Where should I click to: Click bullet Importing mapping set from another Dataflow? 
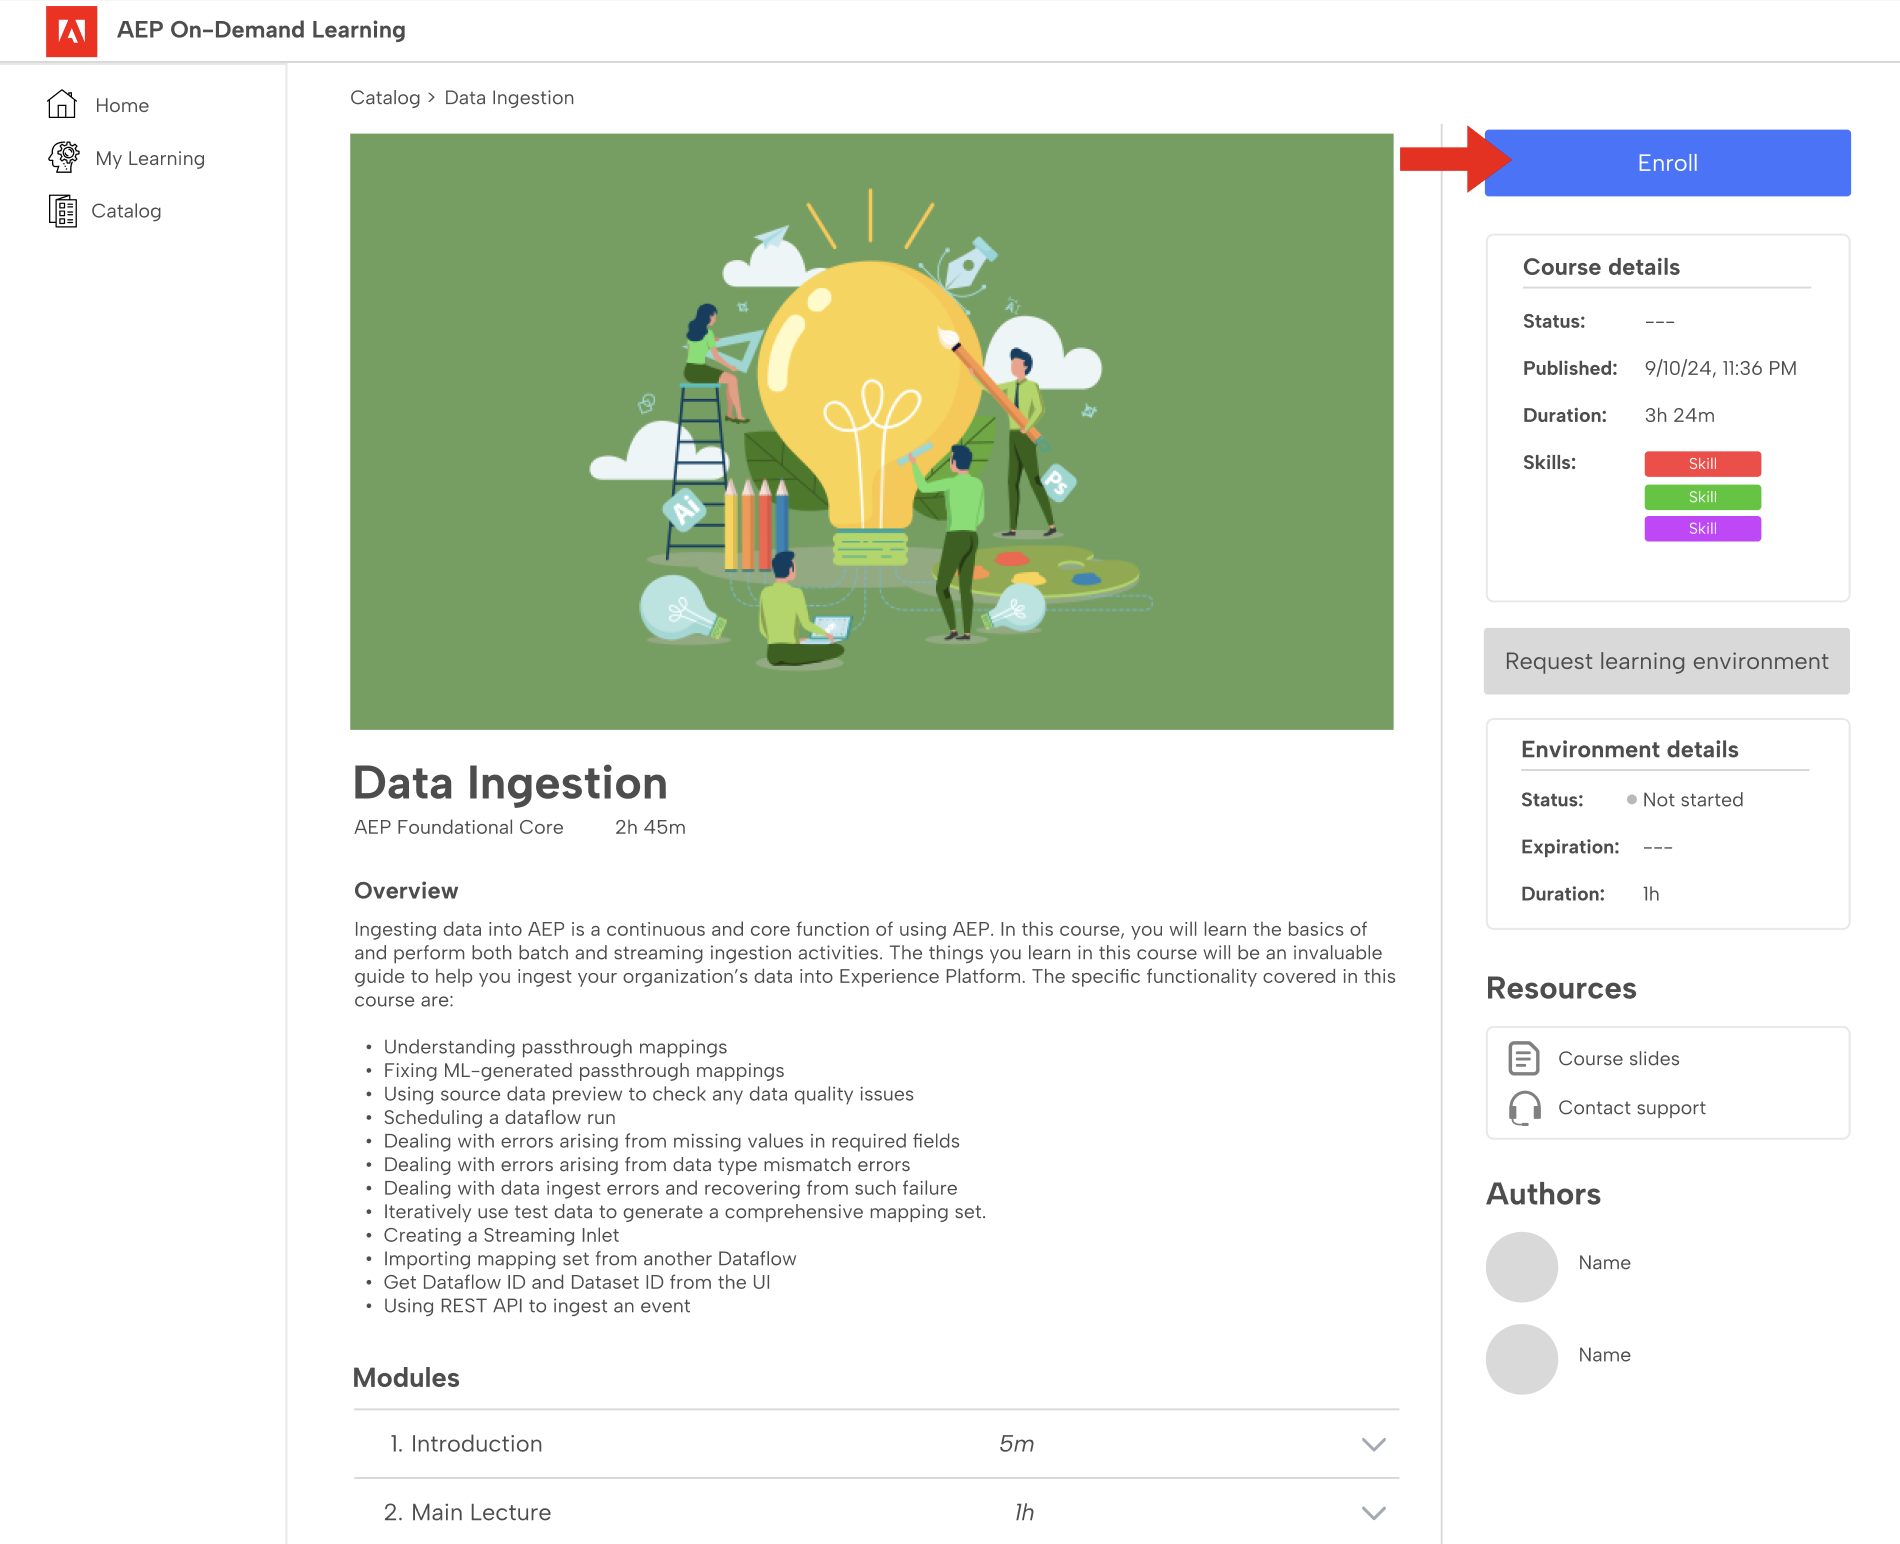coord(590,1259)
